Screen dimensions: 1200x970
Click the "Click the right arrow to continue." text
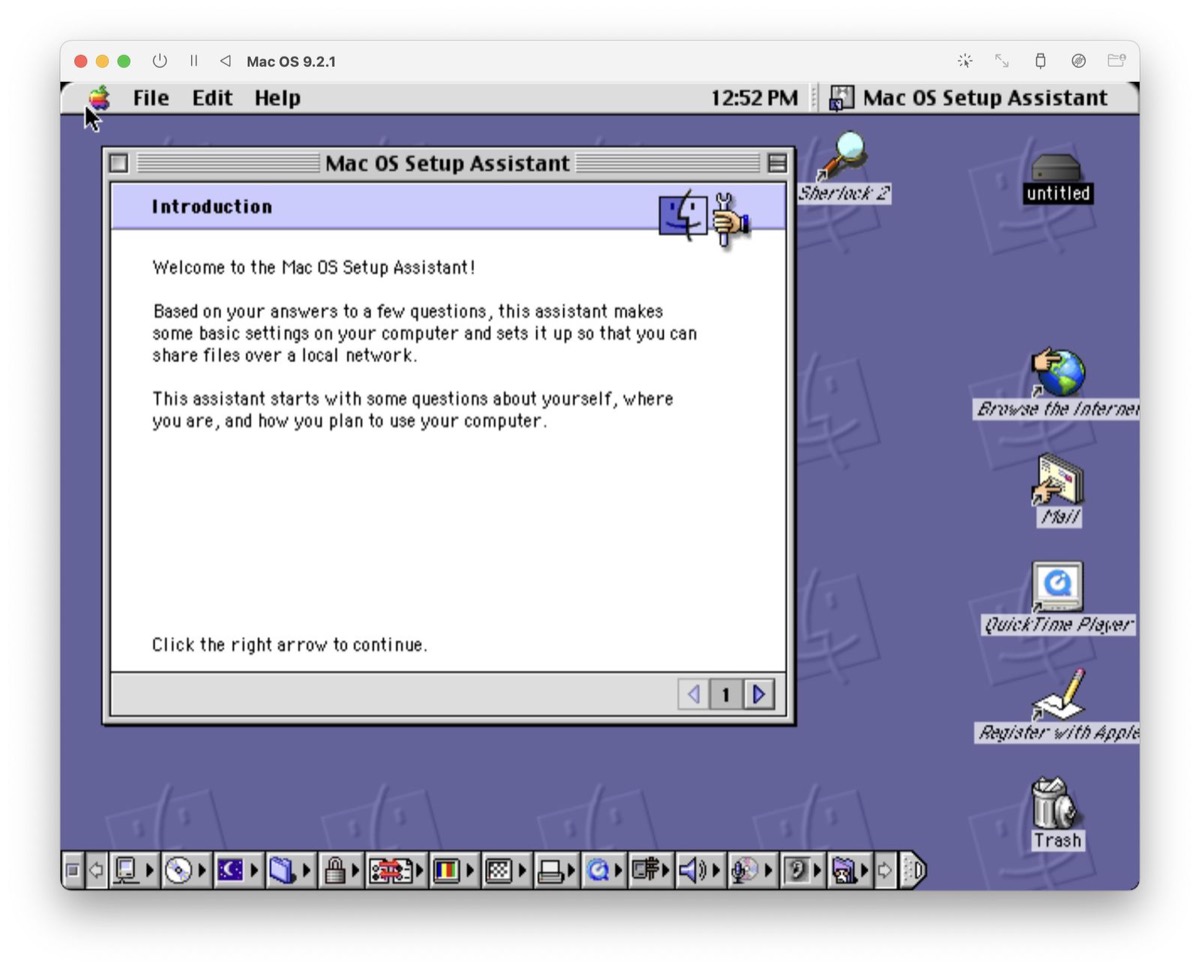pyautogui.click(x=289, y=645)
